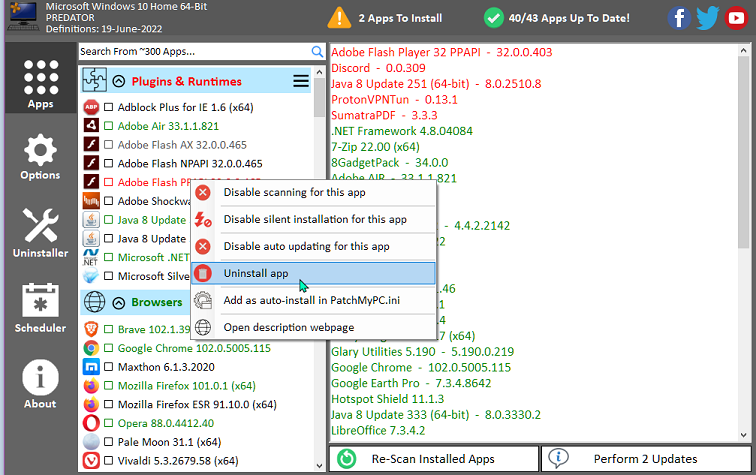Collapse the Browsers category

tap(119, 302)
